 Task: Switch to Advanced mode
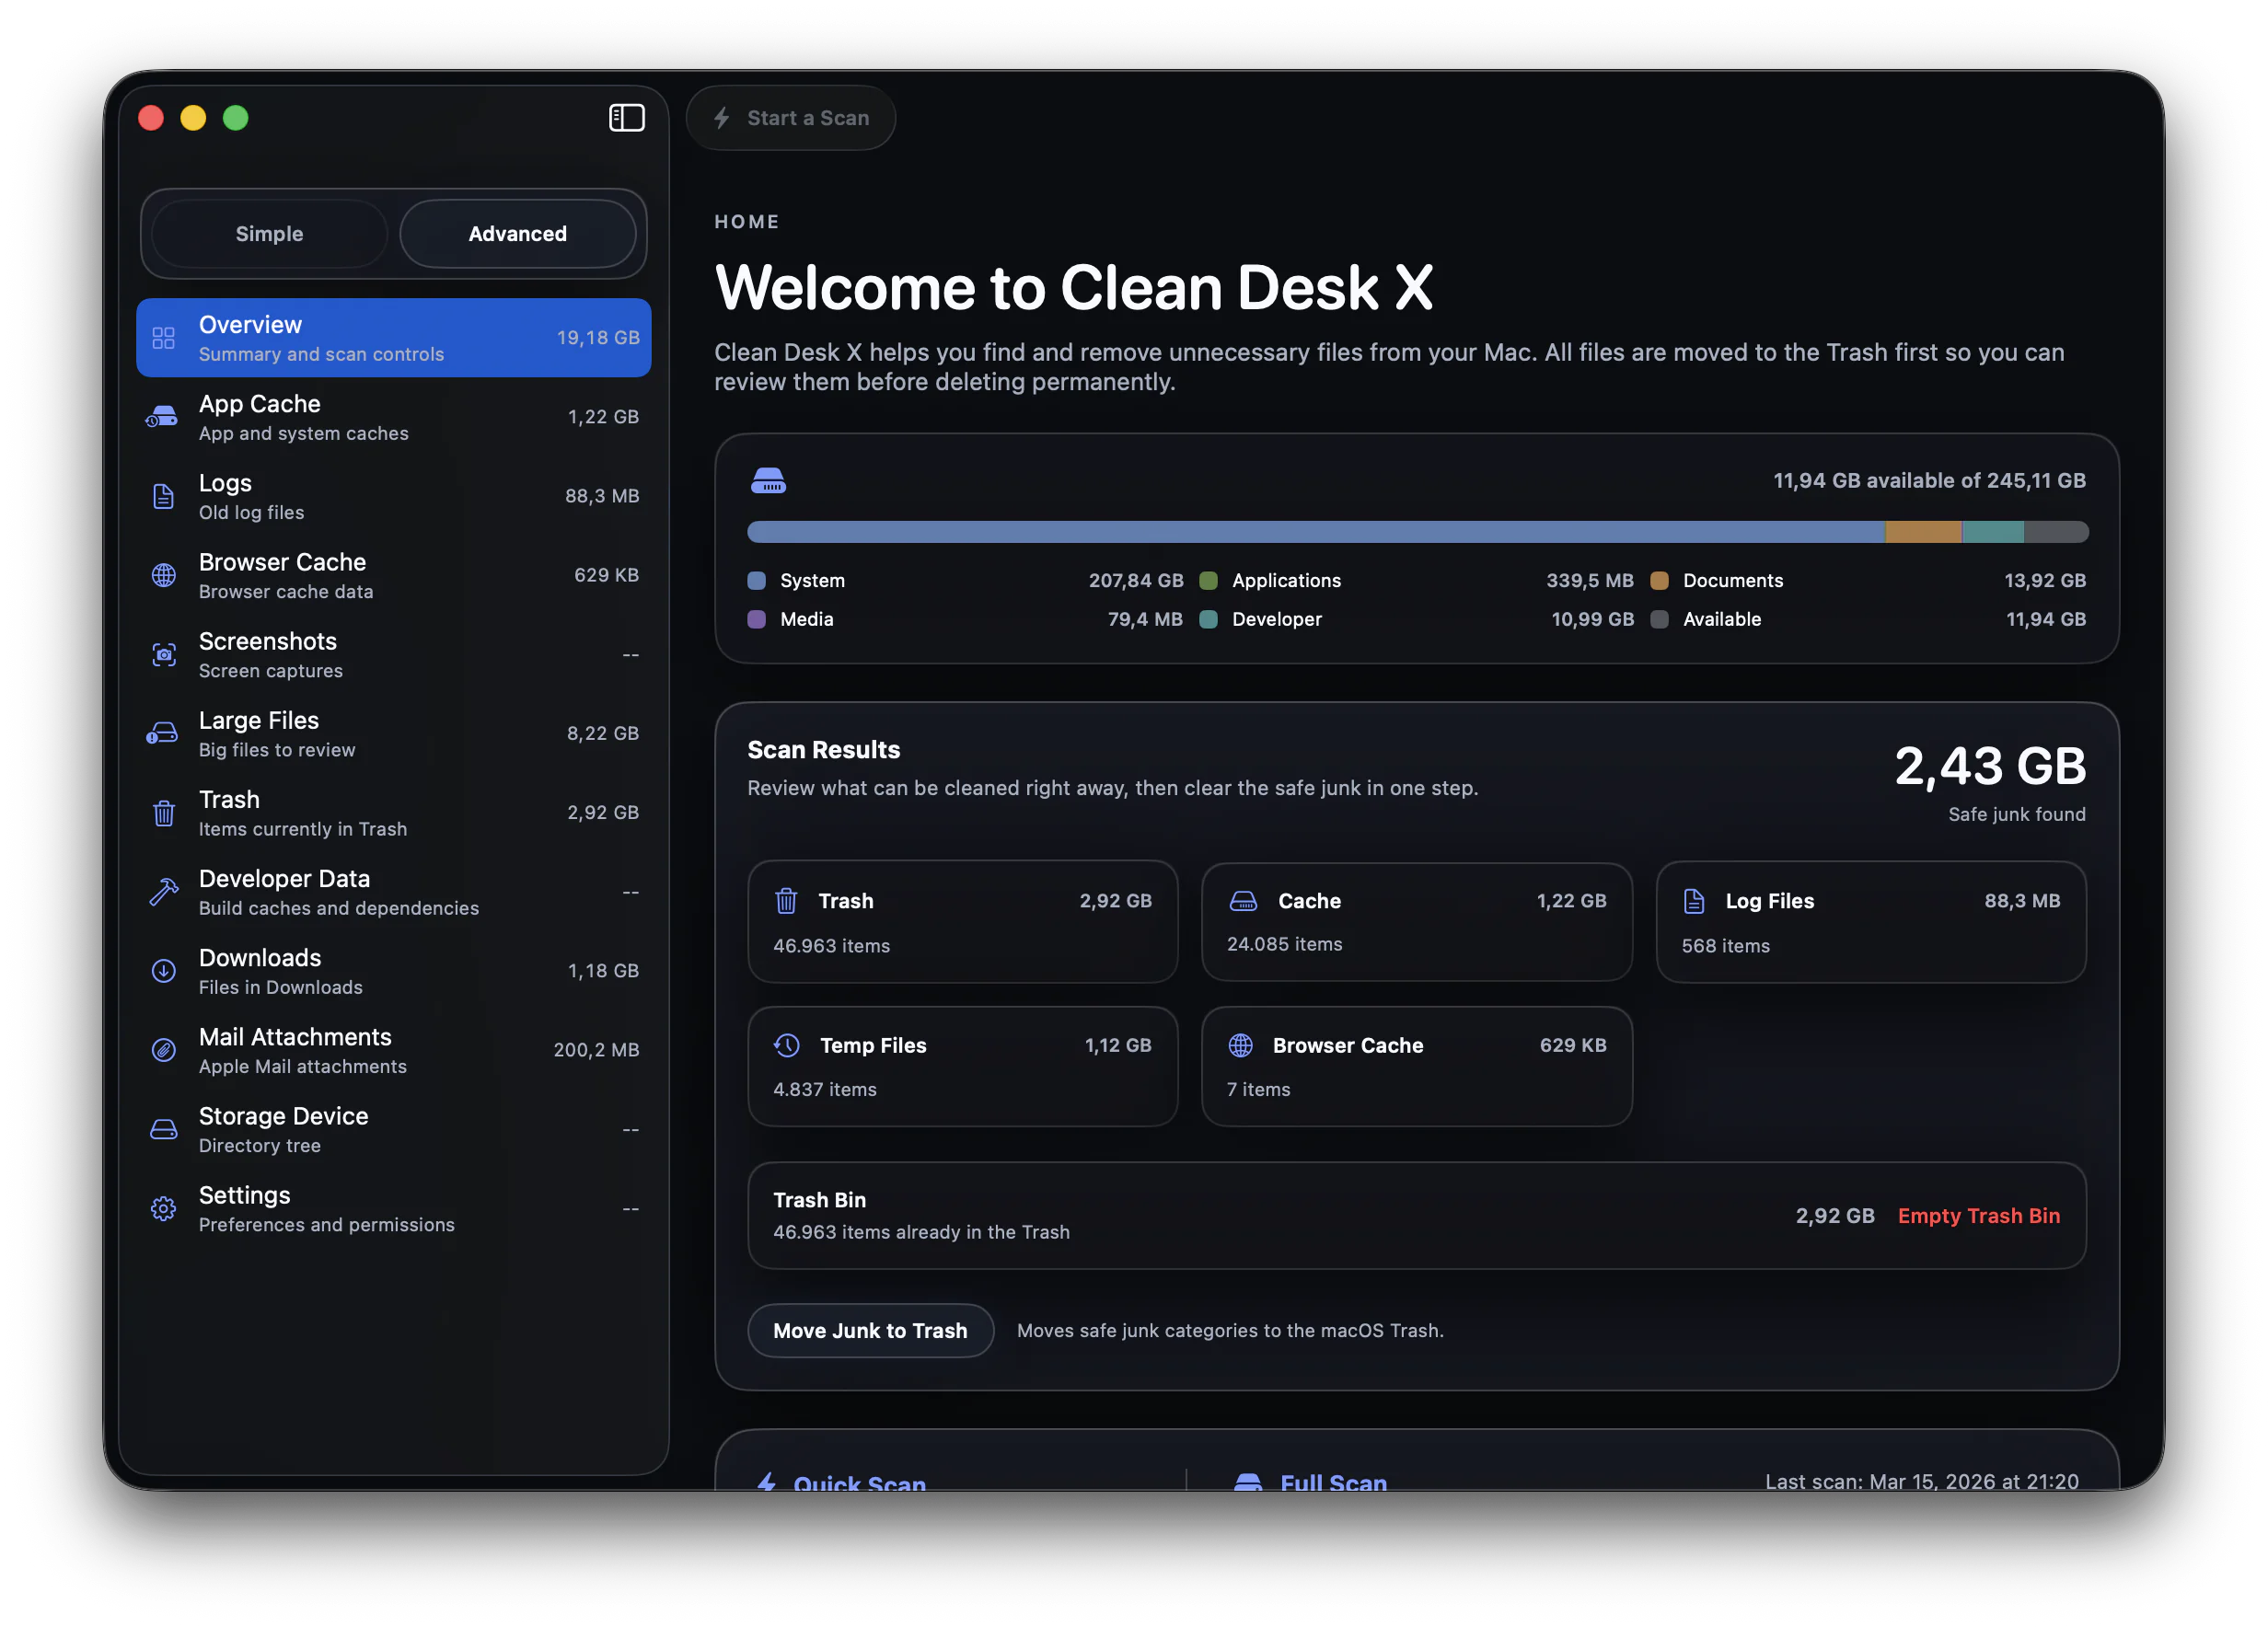pyautogui.click(x=518, y=233)
